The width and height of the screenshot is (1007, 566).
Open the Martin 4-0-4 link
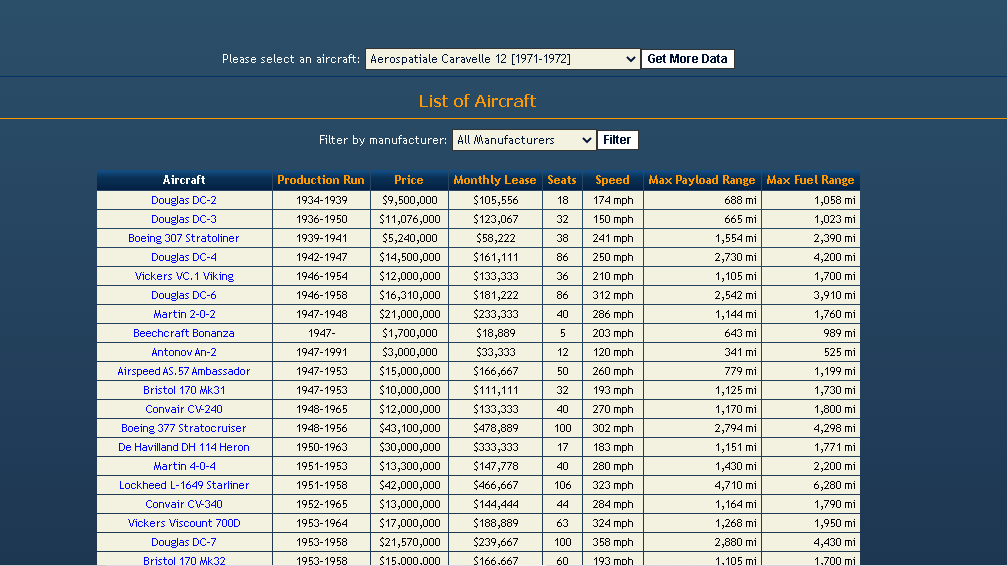coord(184,466)
